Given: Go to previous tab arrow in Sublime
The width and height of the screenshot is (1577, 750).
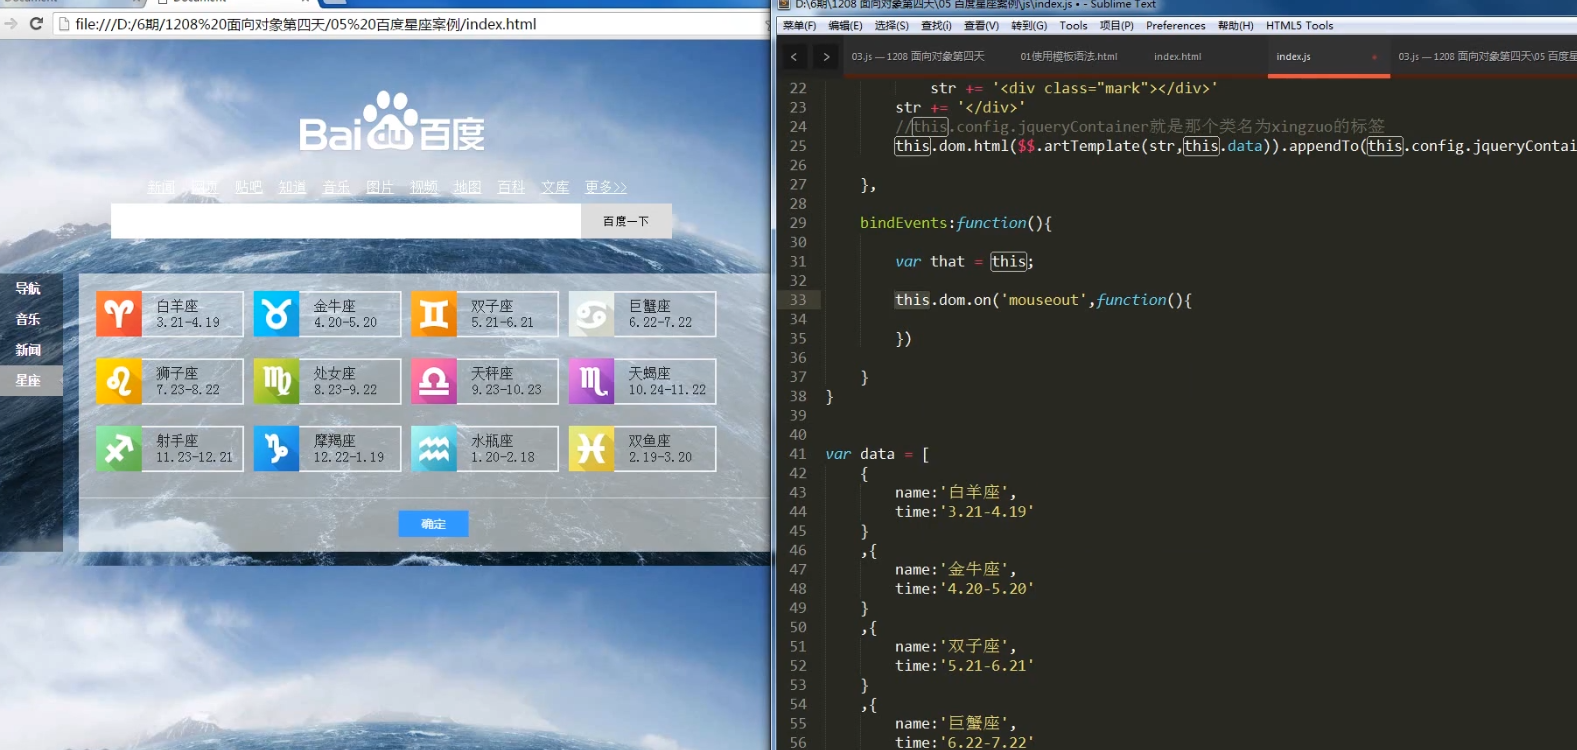Looking at the screenshot, I should (794, 57).
